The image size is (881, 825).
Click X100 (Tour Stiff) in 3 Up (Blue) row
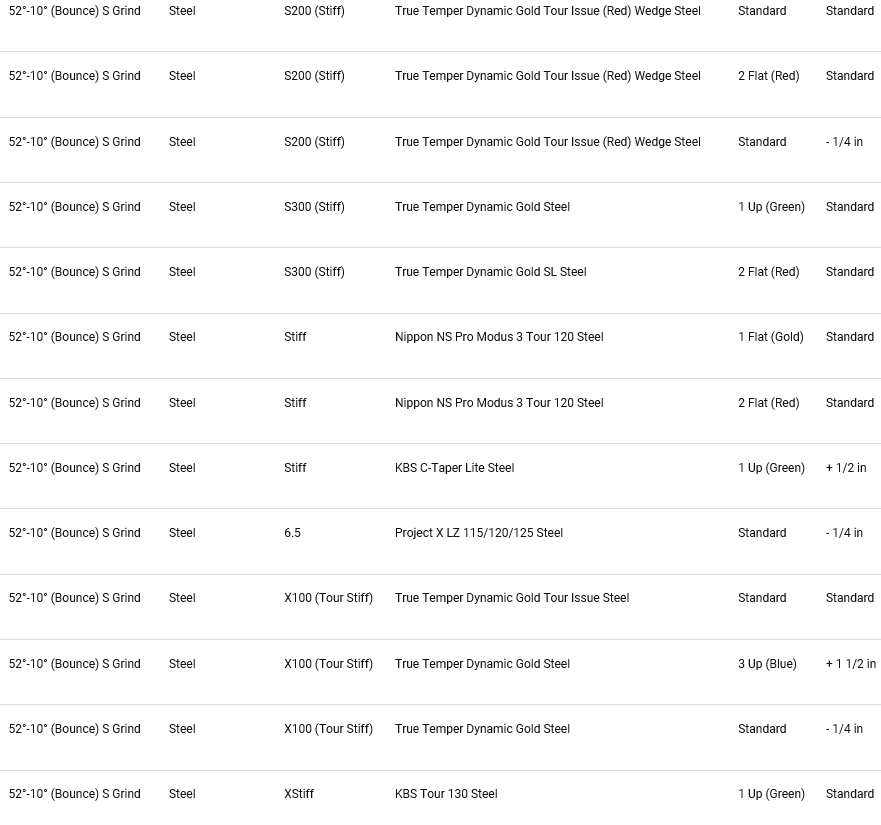click(328, 664)
